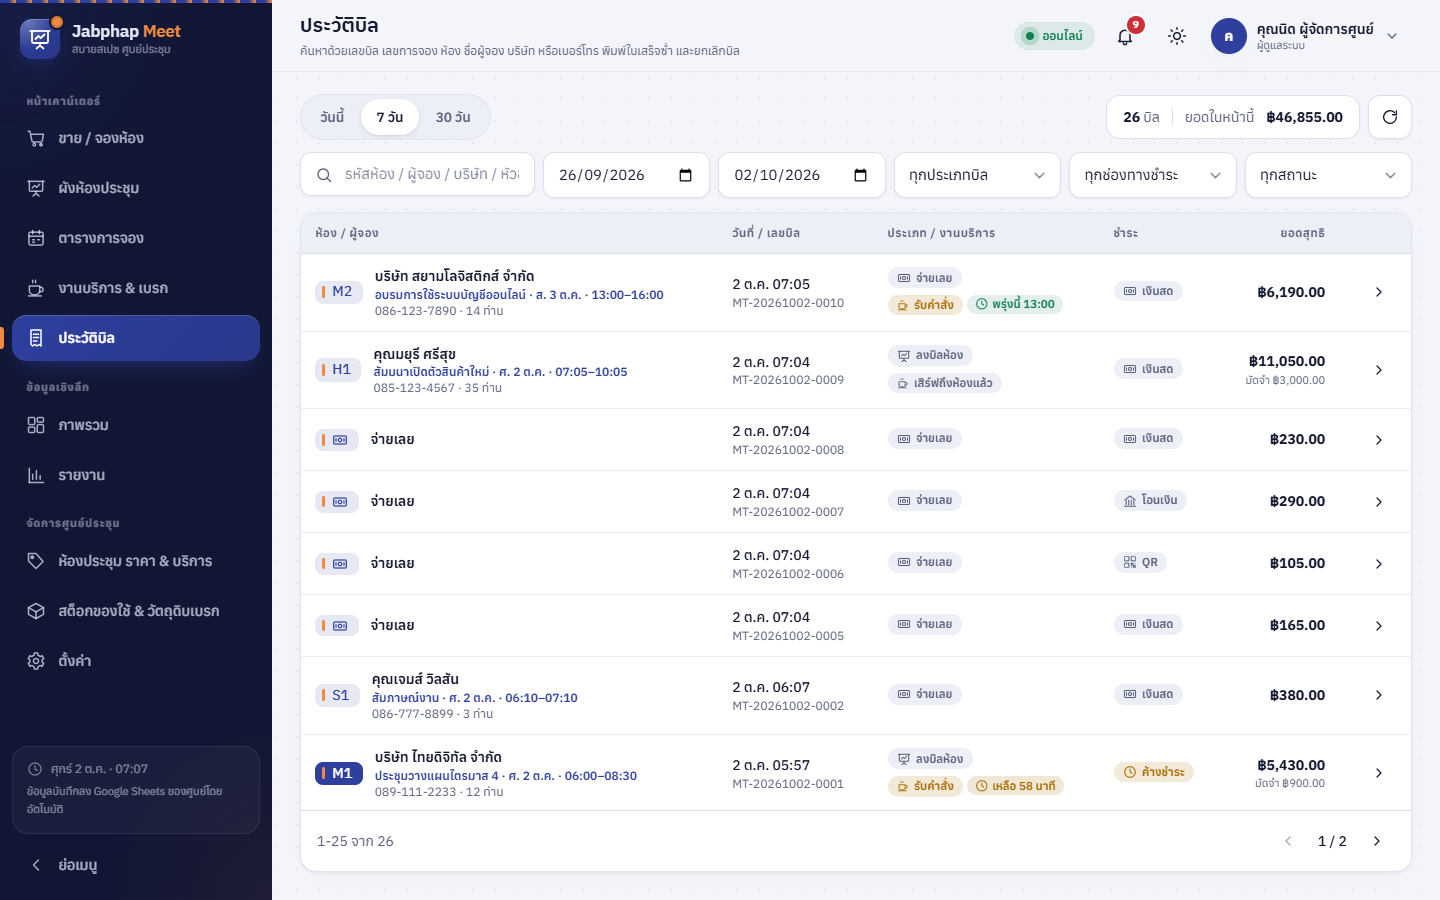
Task: Click the H1 room badge
Action: [x=338, y=370]
